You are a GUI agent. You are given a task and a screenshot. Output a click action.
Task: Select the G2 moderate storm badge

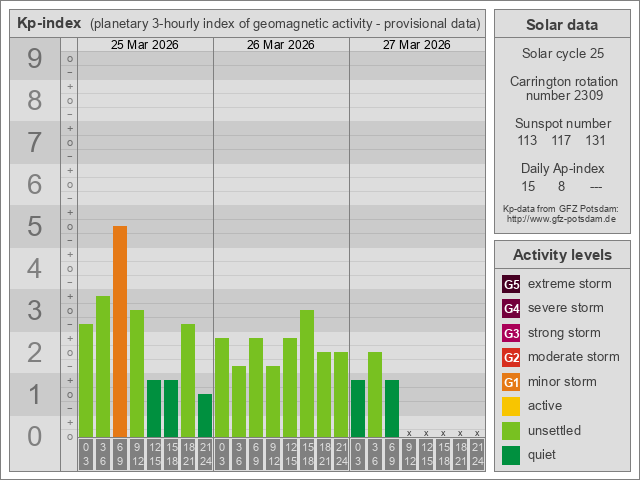click(511, 357)
